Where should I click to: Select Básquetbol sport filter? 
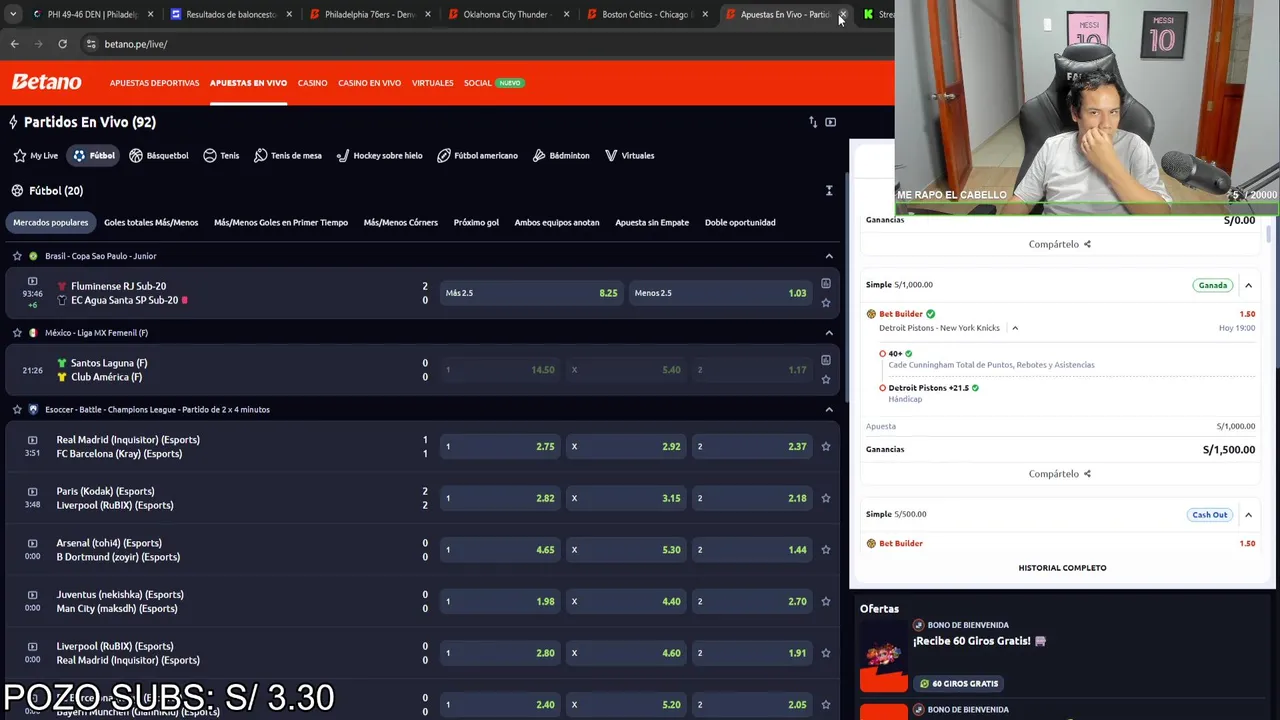pyautogui.click(x=159, y=155)
